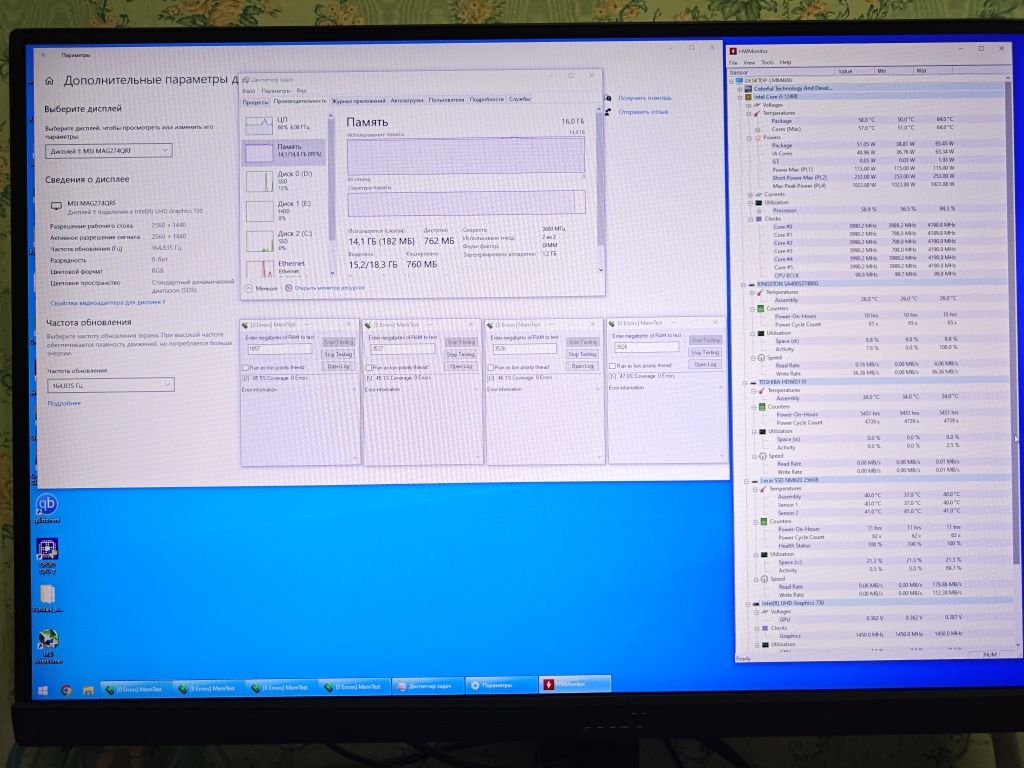Click the DESKTOP computer icon in HWMonitor

(x=739, y=80)
